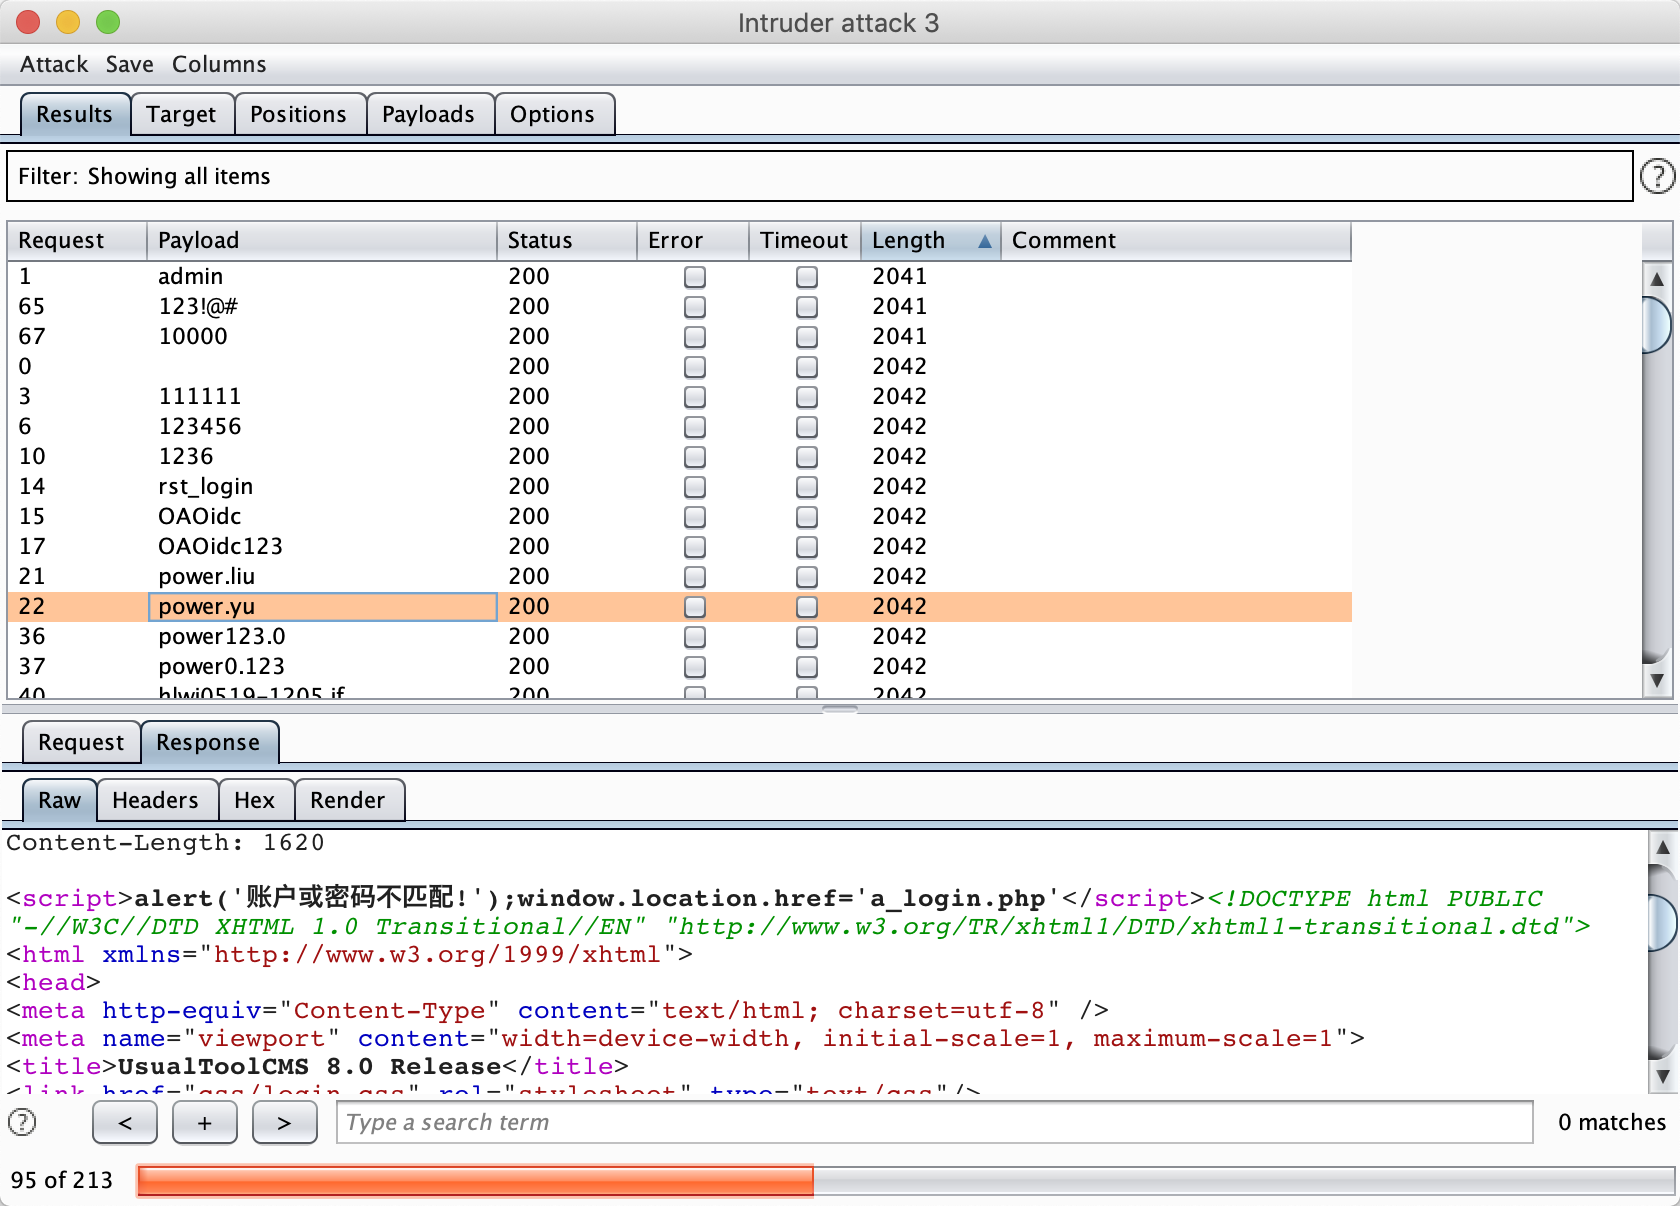Image resolution: width=1680 pixels, height=1206 pixels.
Task: Check the Error box for 111111 row
Action: tap(695, 397)
